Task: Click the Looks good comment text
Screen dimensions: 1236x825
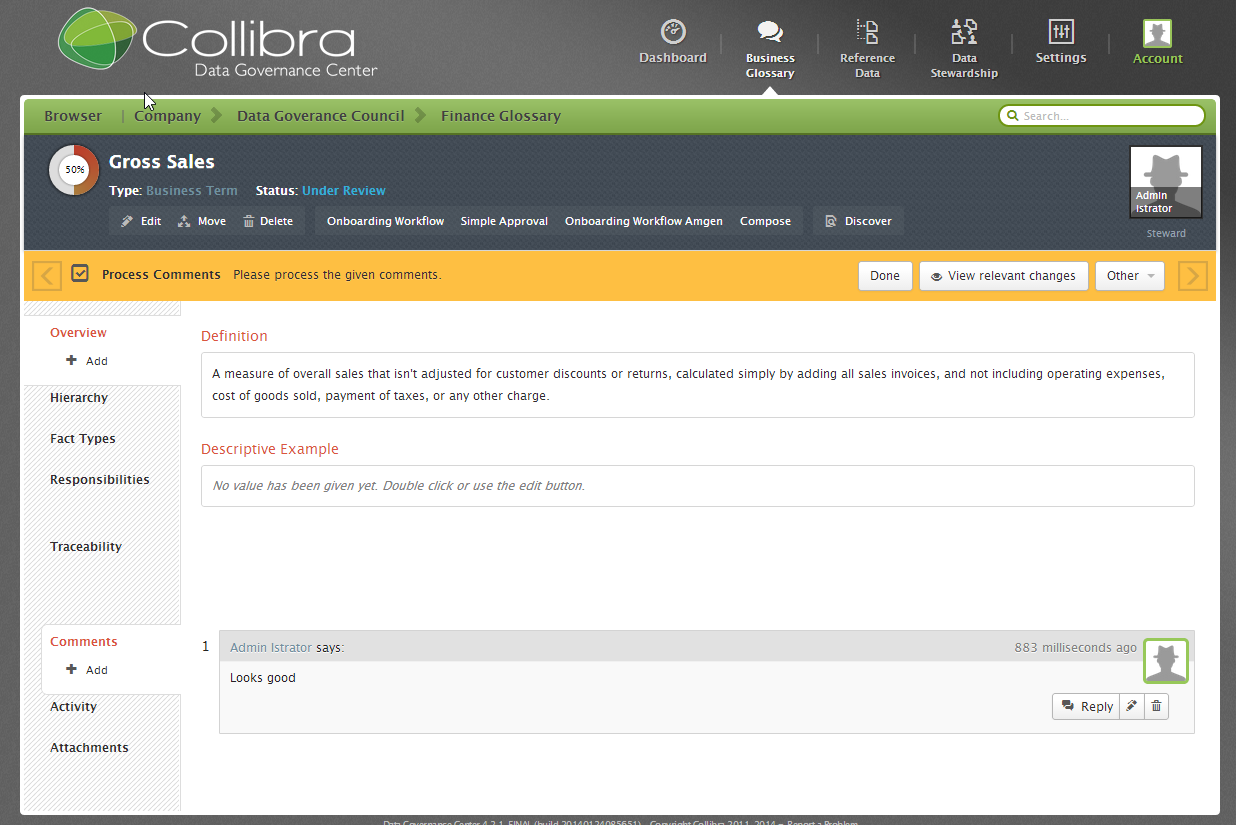Action: [263, 678]
